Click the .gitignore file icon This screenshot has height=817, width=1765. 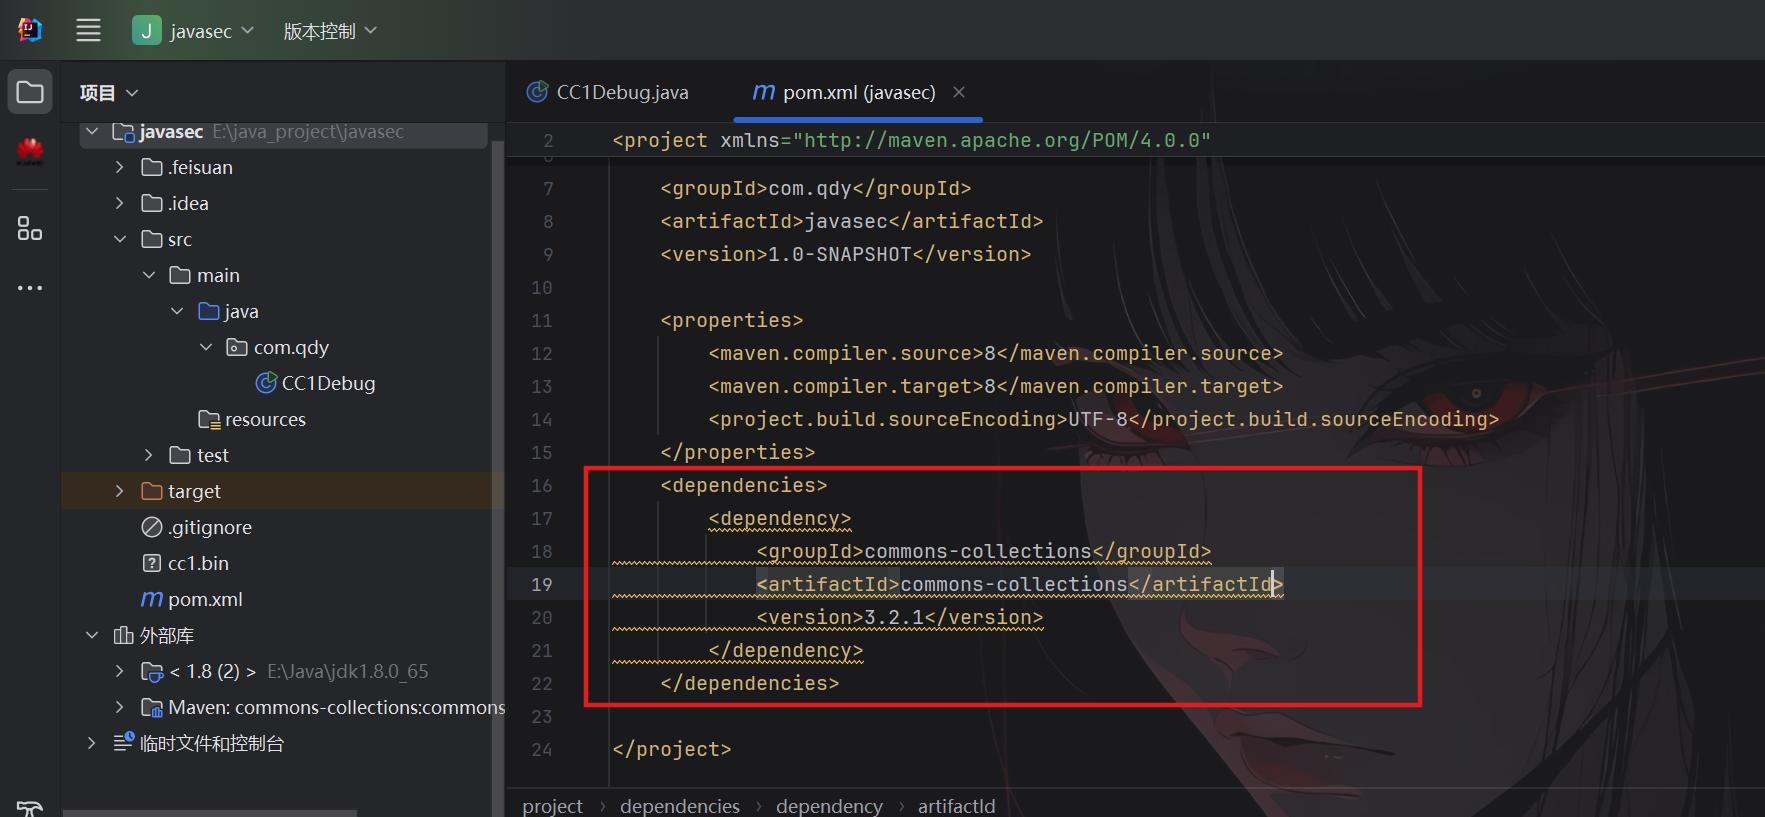[152, 527]
